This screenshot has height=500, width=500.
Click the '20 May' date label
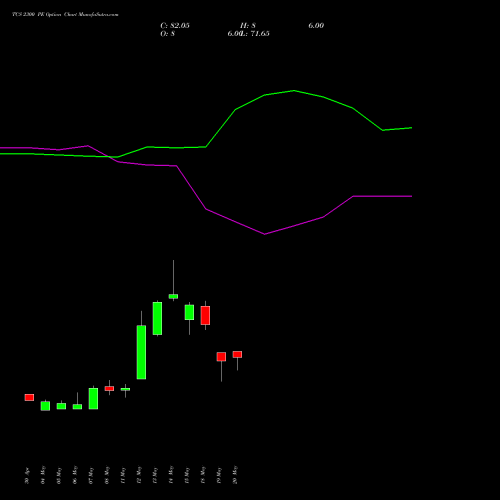[235, 475]
